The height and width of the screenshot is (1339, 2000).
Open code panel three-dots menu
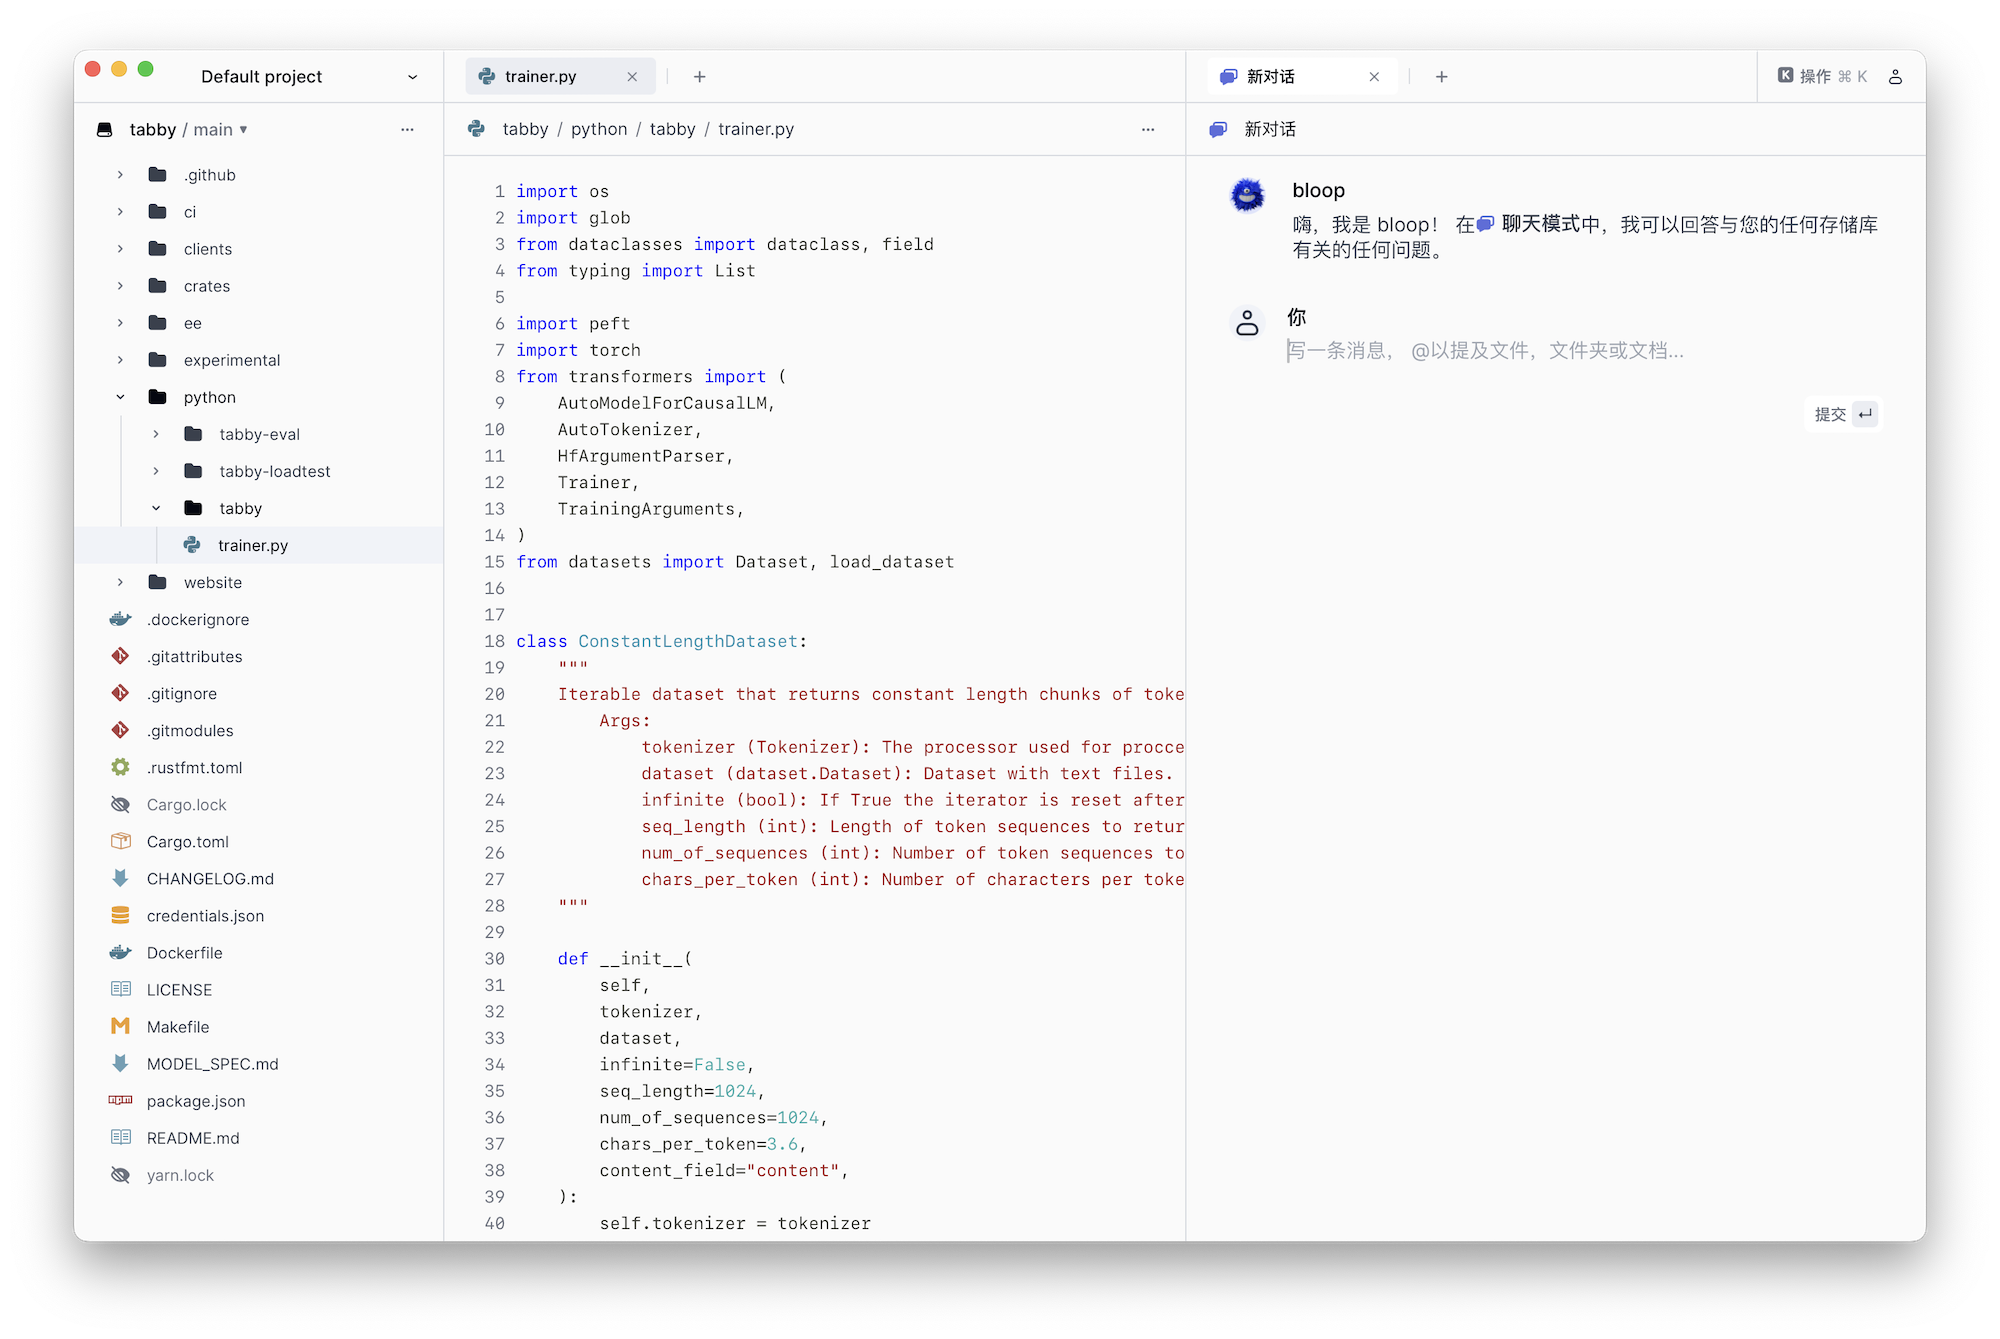pyautogui.click(x=1147, y=129)
